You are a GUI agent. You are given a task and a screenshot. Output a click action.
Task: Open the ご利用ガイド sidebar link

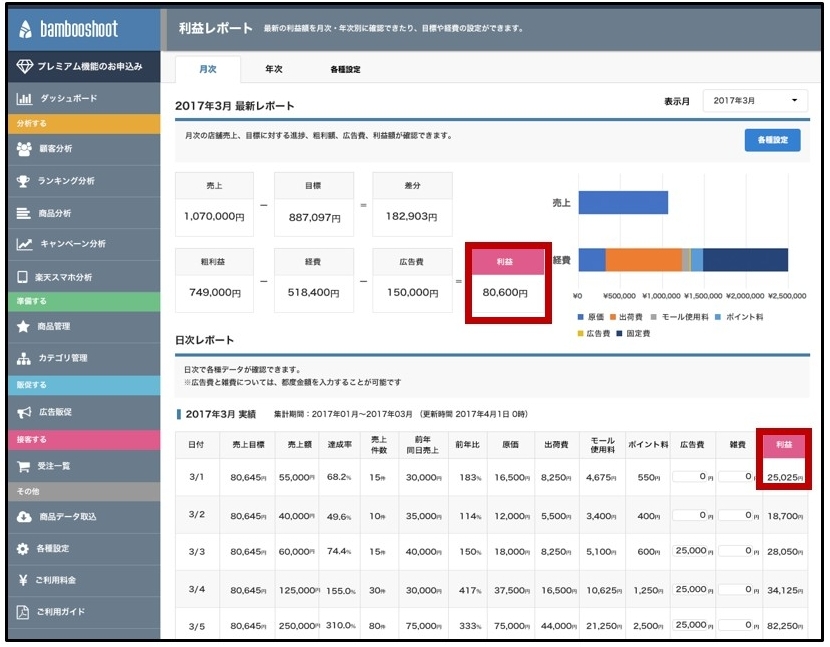60,611
